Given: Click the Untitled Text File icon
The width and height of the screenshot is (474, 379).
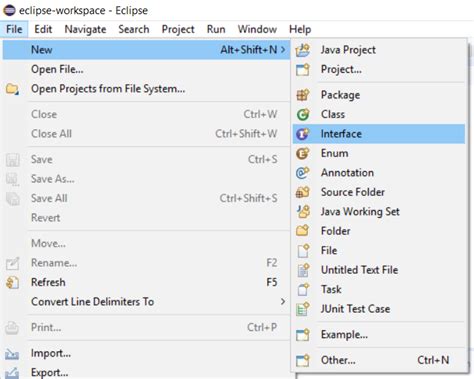Looking at the screenshot, I should [303, 270].
